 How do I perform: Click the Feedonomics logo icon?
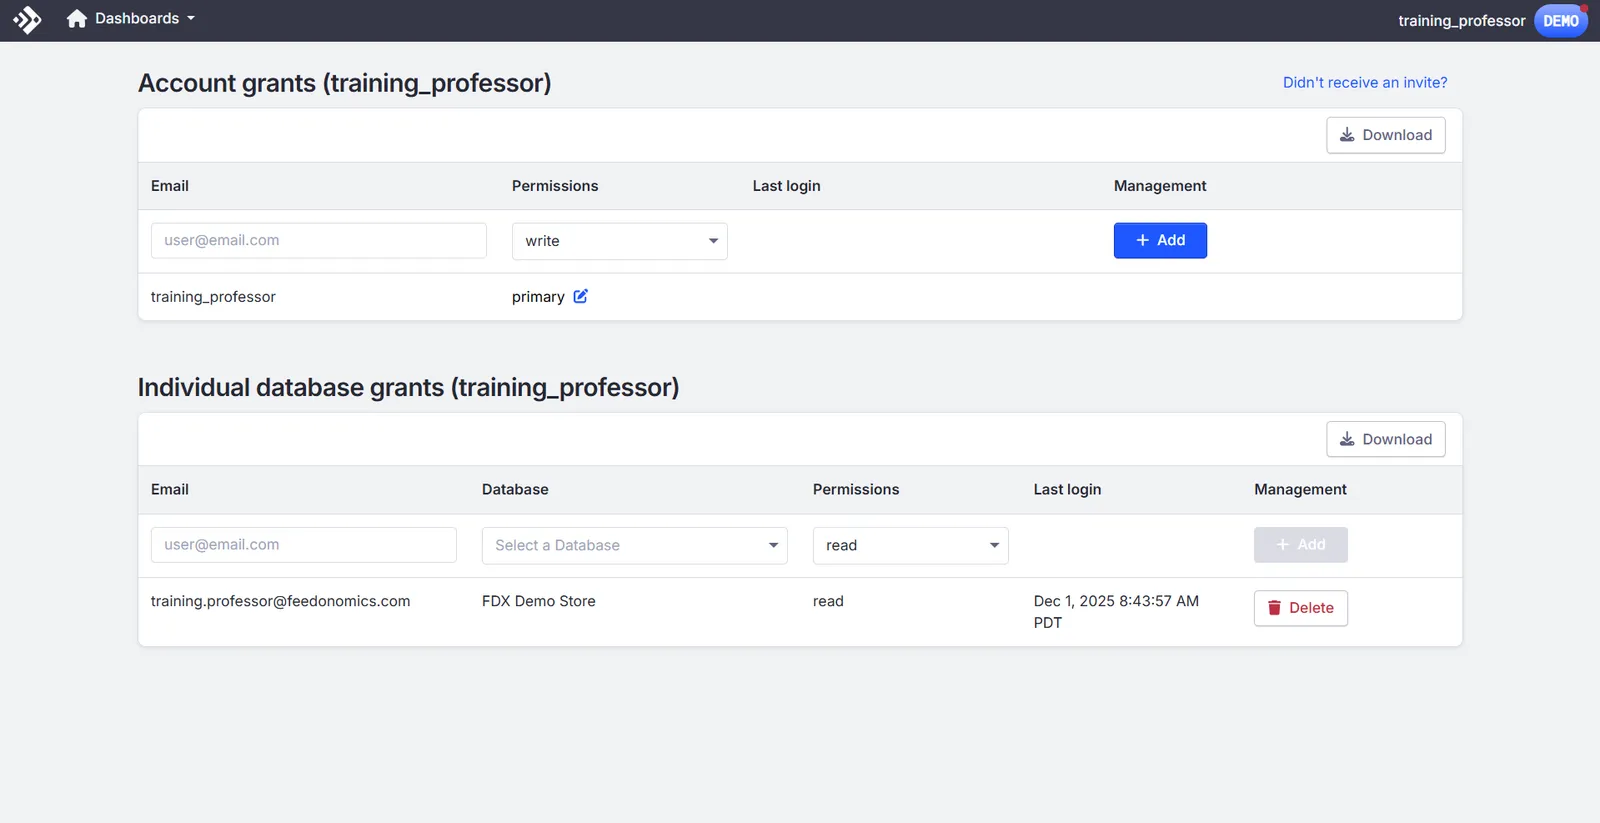click(27, 20)
